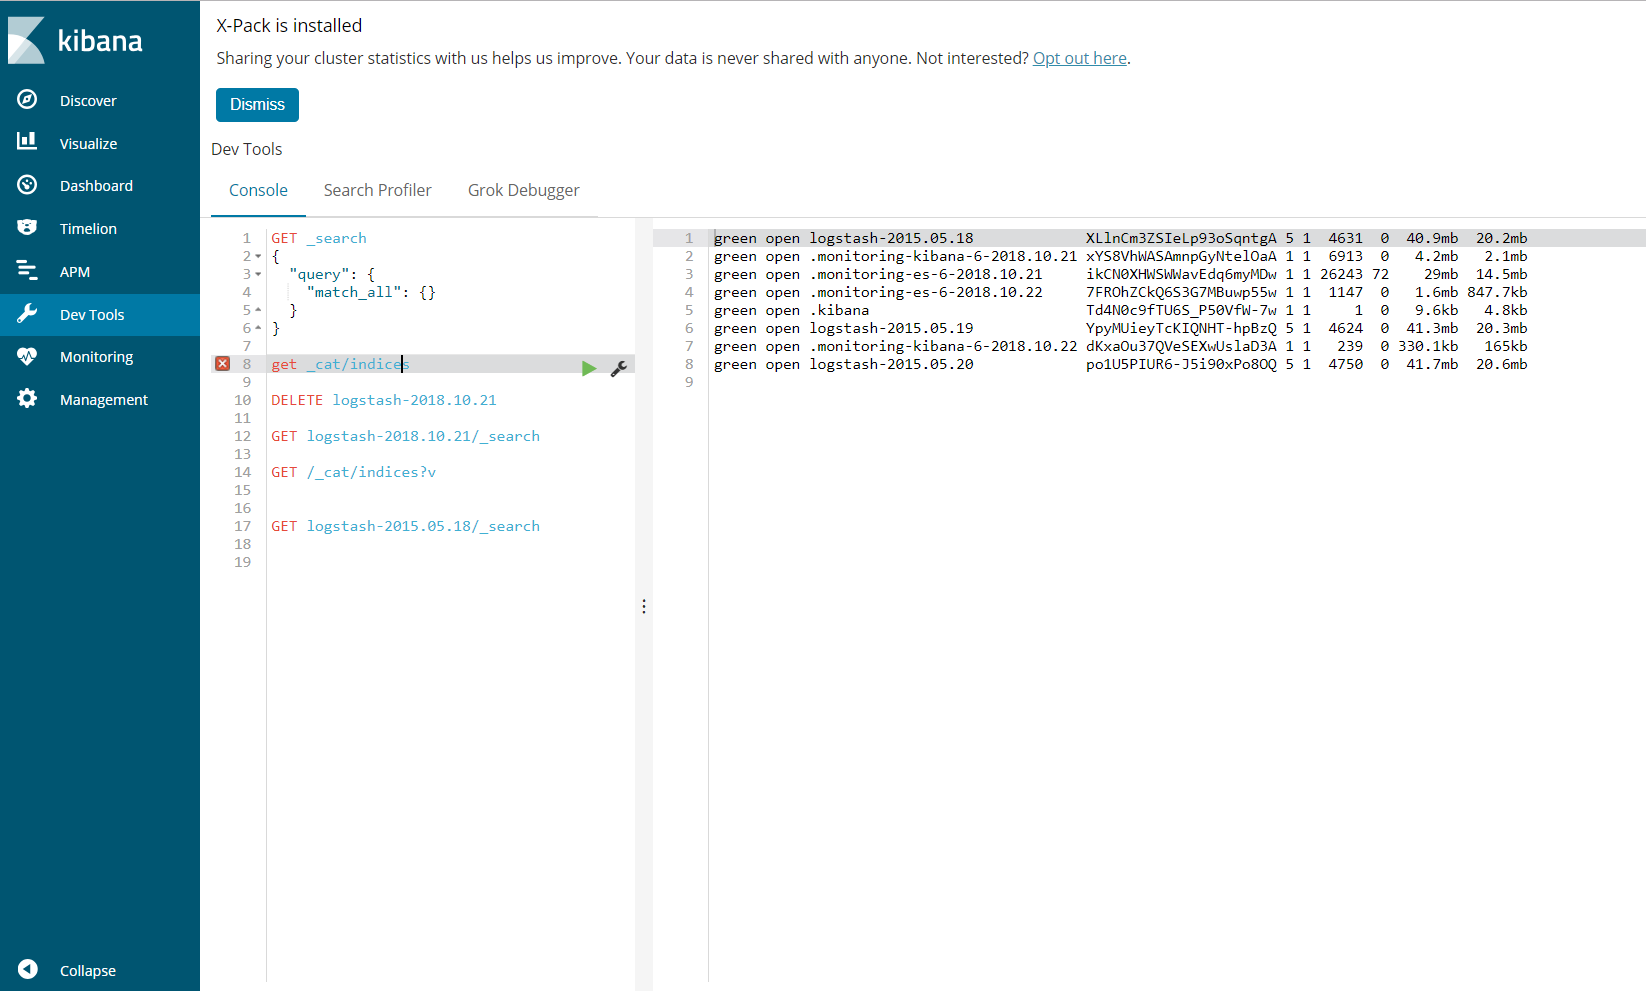Click 'GET /_cat/indices?v' request

pyautogui.click(x=353, y=472)
